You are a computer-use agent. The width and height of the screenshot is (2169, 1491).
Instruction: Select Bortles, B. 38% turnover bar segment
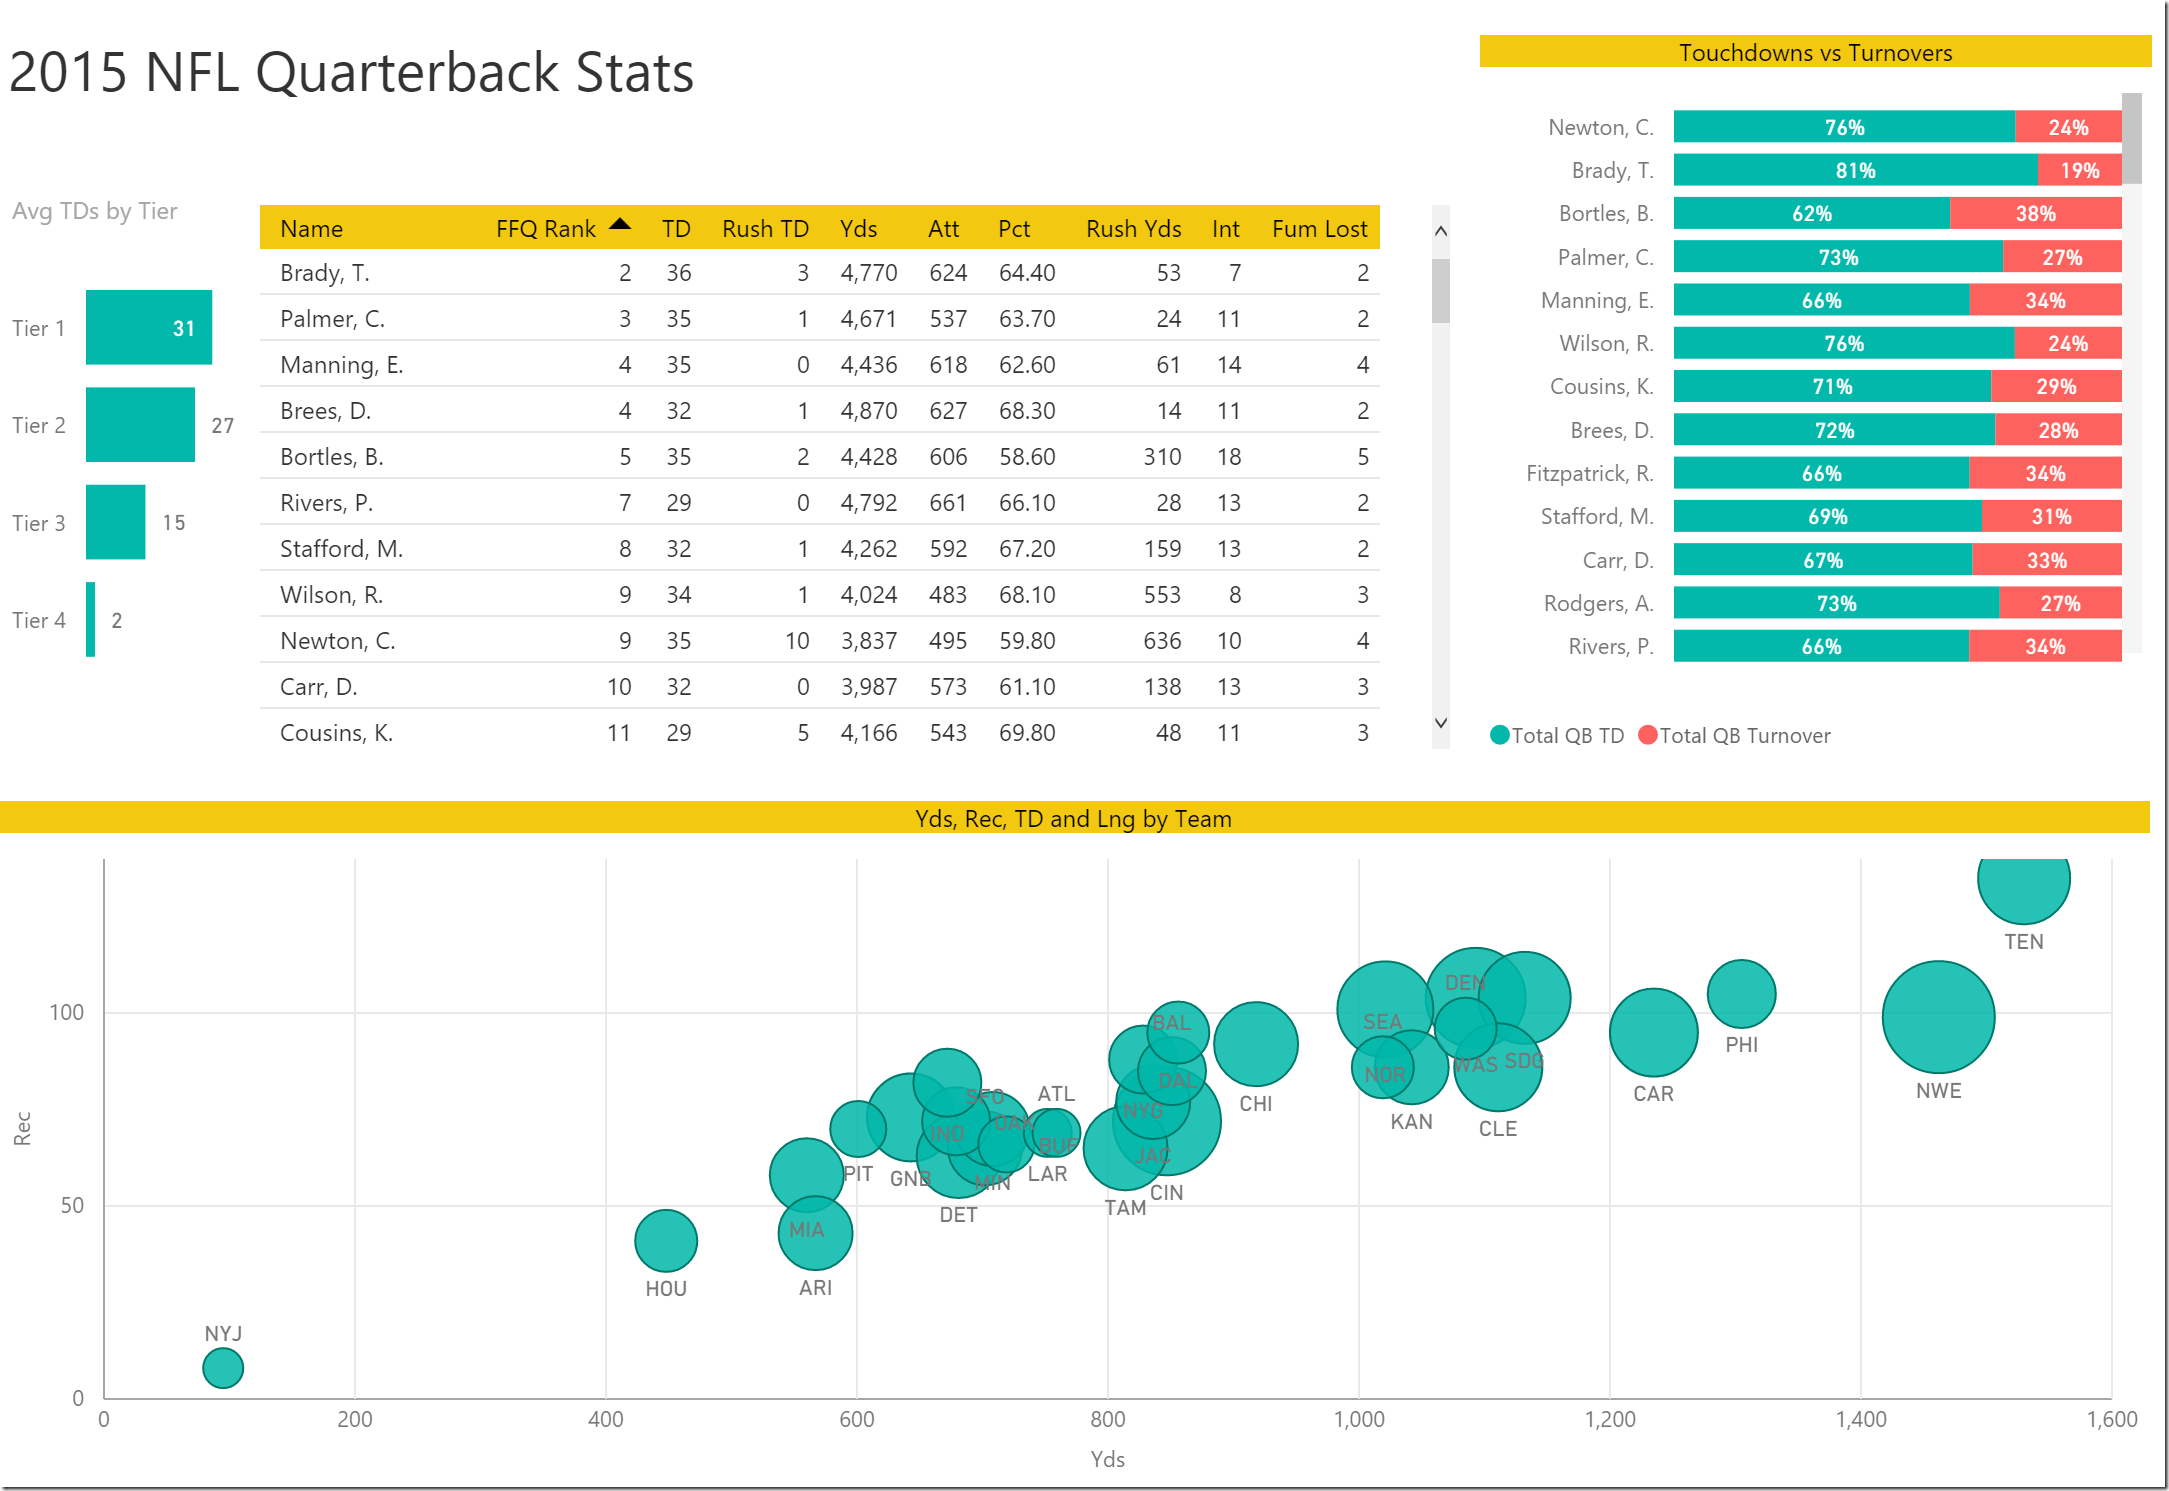pyautogui.click(x=2035, y=214)
